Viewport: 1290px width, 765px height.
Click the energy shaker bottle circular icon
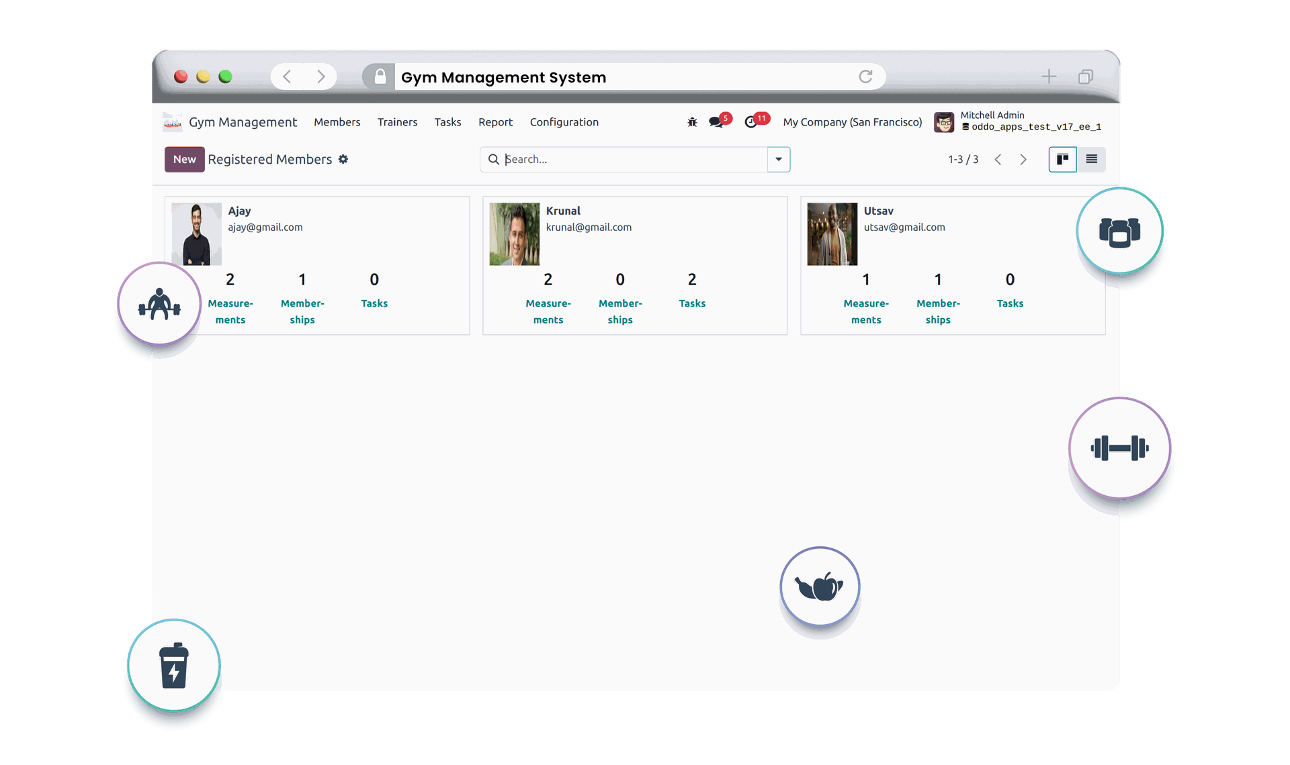tap(174, 665)
